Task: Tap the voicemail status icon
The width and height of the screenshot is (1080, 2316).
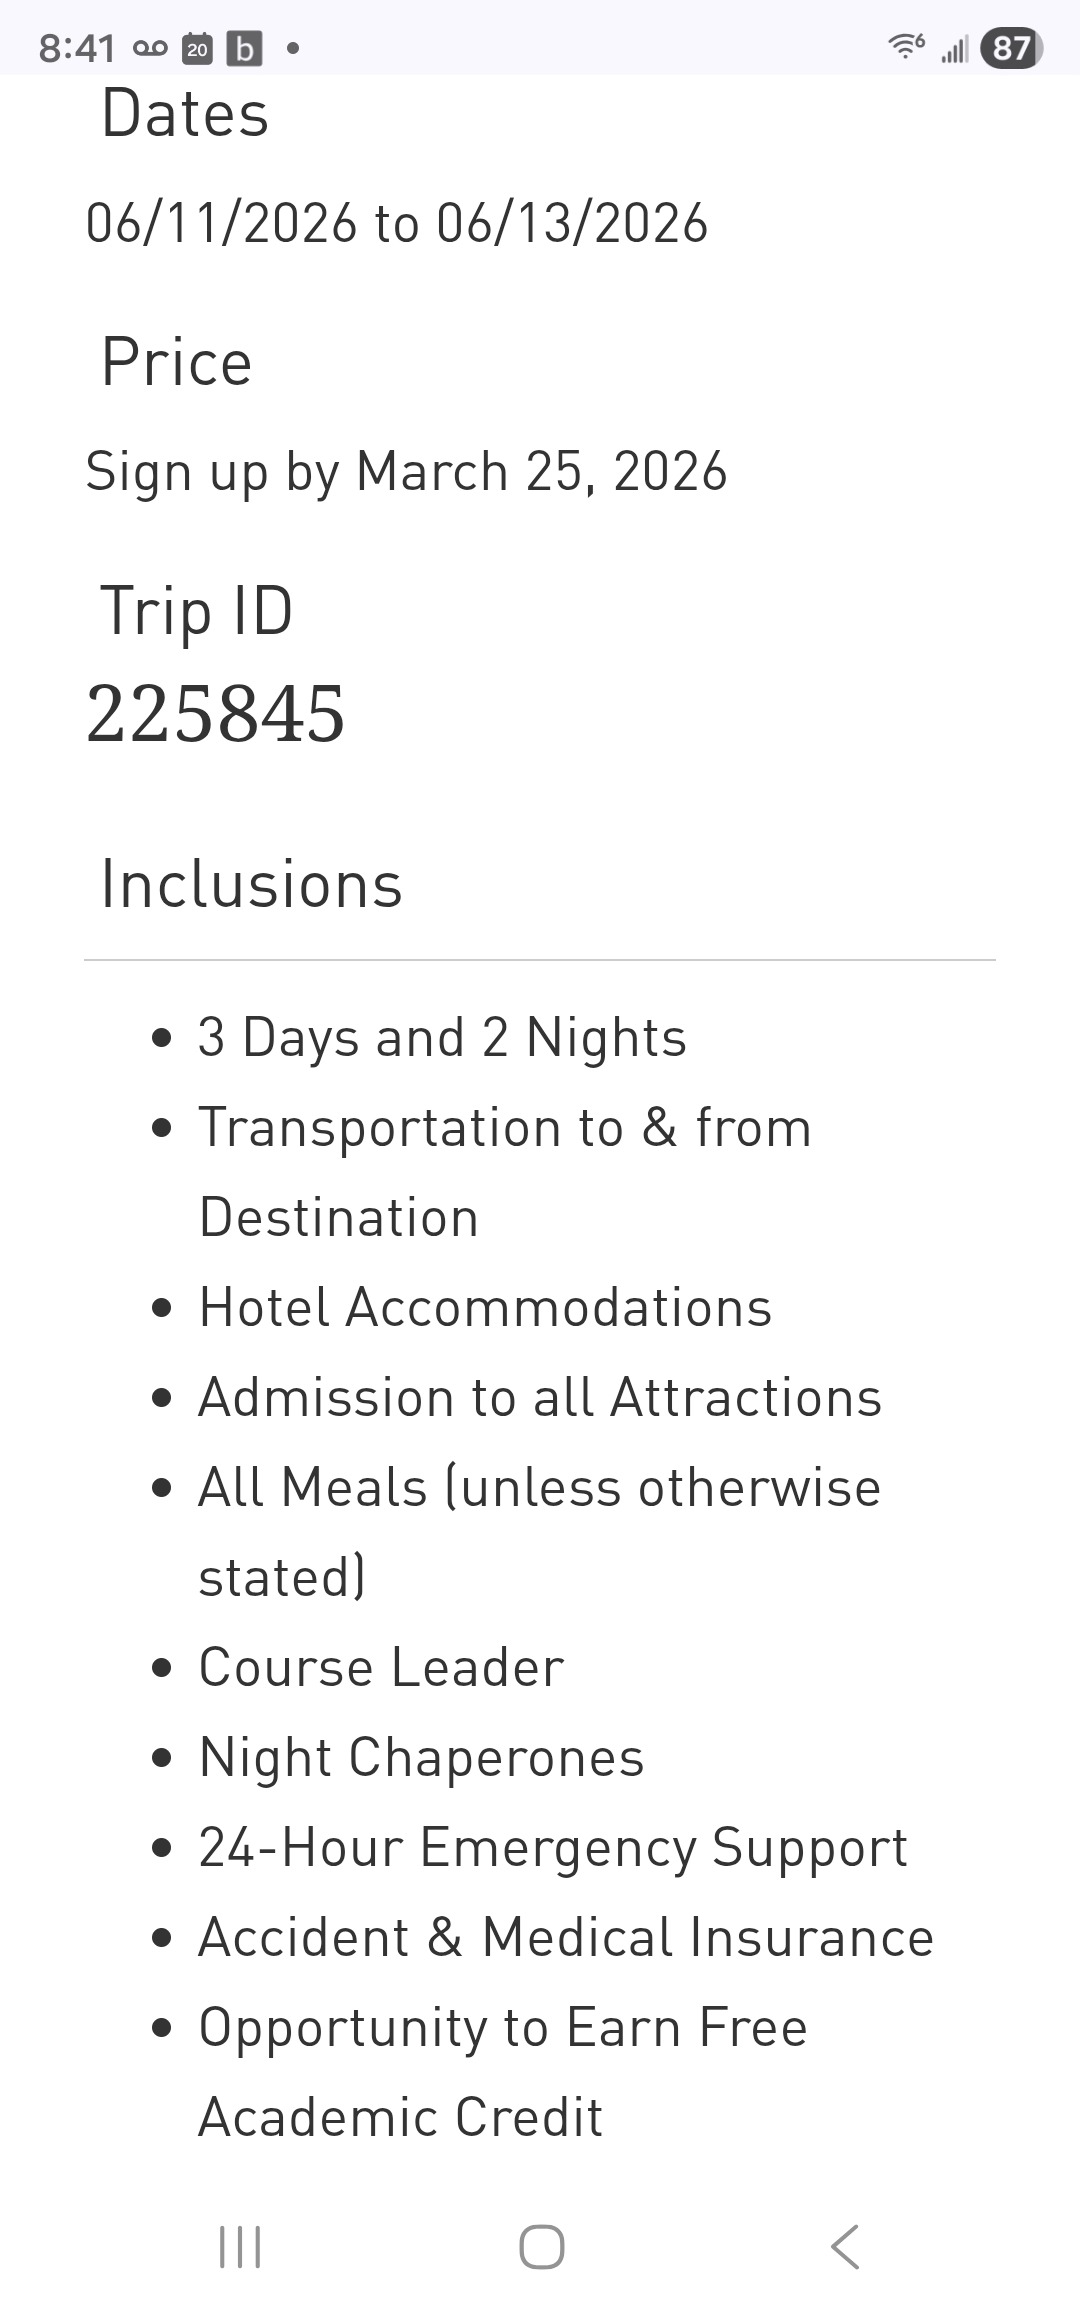Action: pyautogui.click(x=149, y=47)
